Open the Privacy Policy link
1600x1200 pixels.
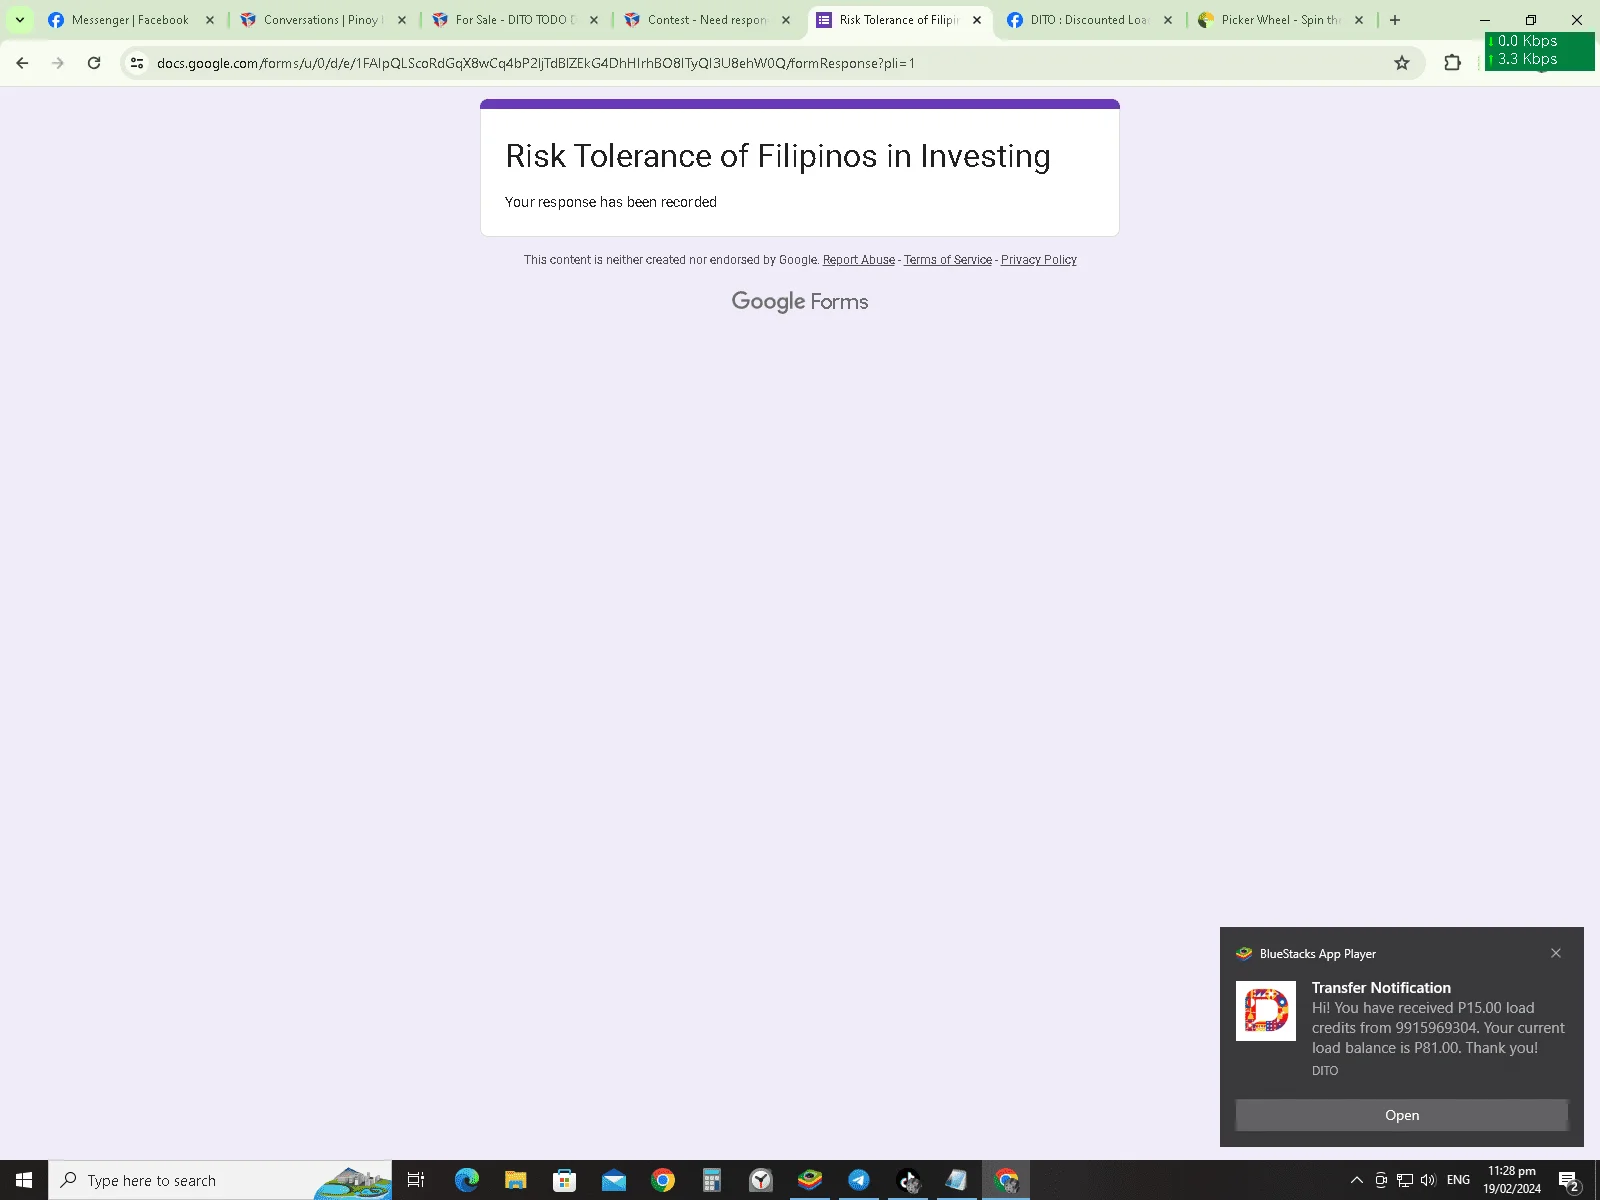click(x=1039, y=260)
